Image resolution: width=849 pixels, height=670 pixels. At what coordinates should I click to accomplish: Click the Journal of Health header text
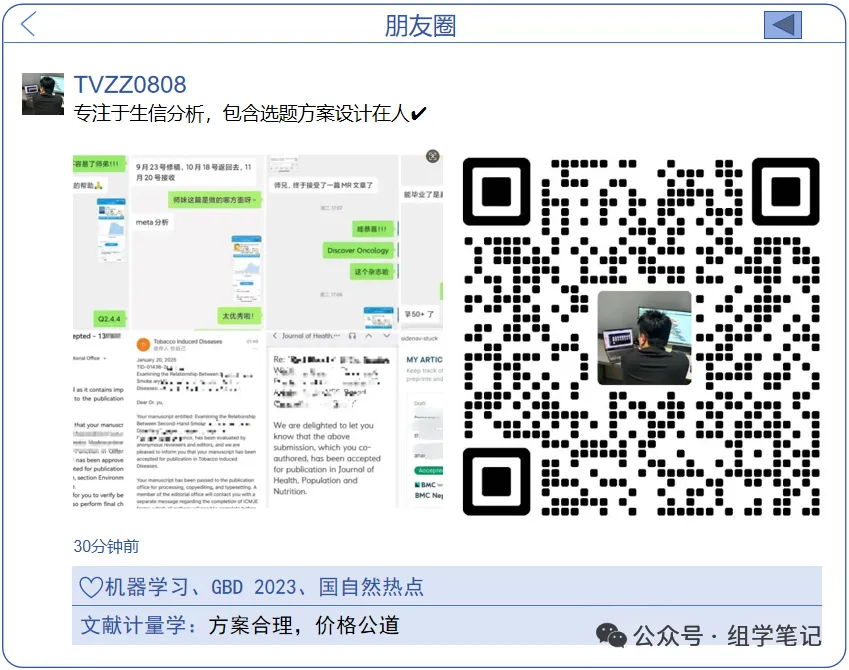point(311,336)
